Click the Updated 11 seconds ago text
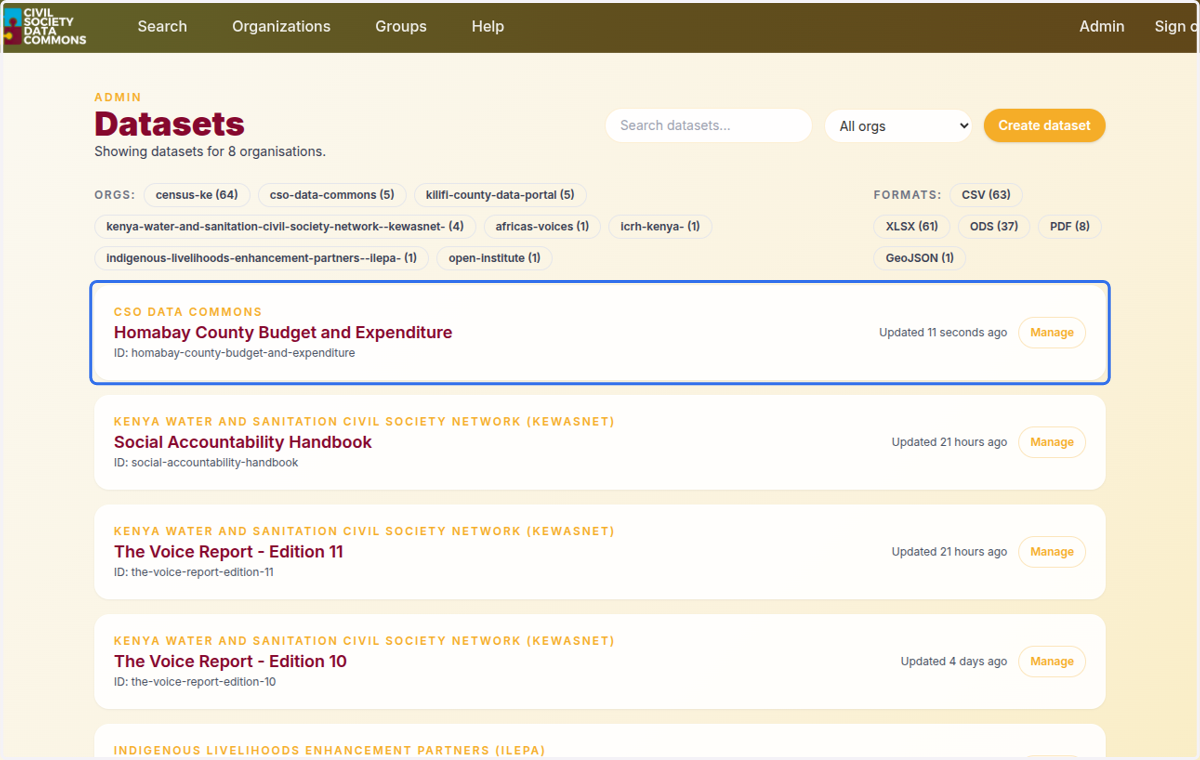Screen dimensions: 1200x760 [x=943, y=333]
